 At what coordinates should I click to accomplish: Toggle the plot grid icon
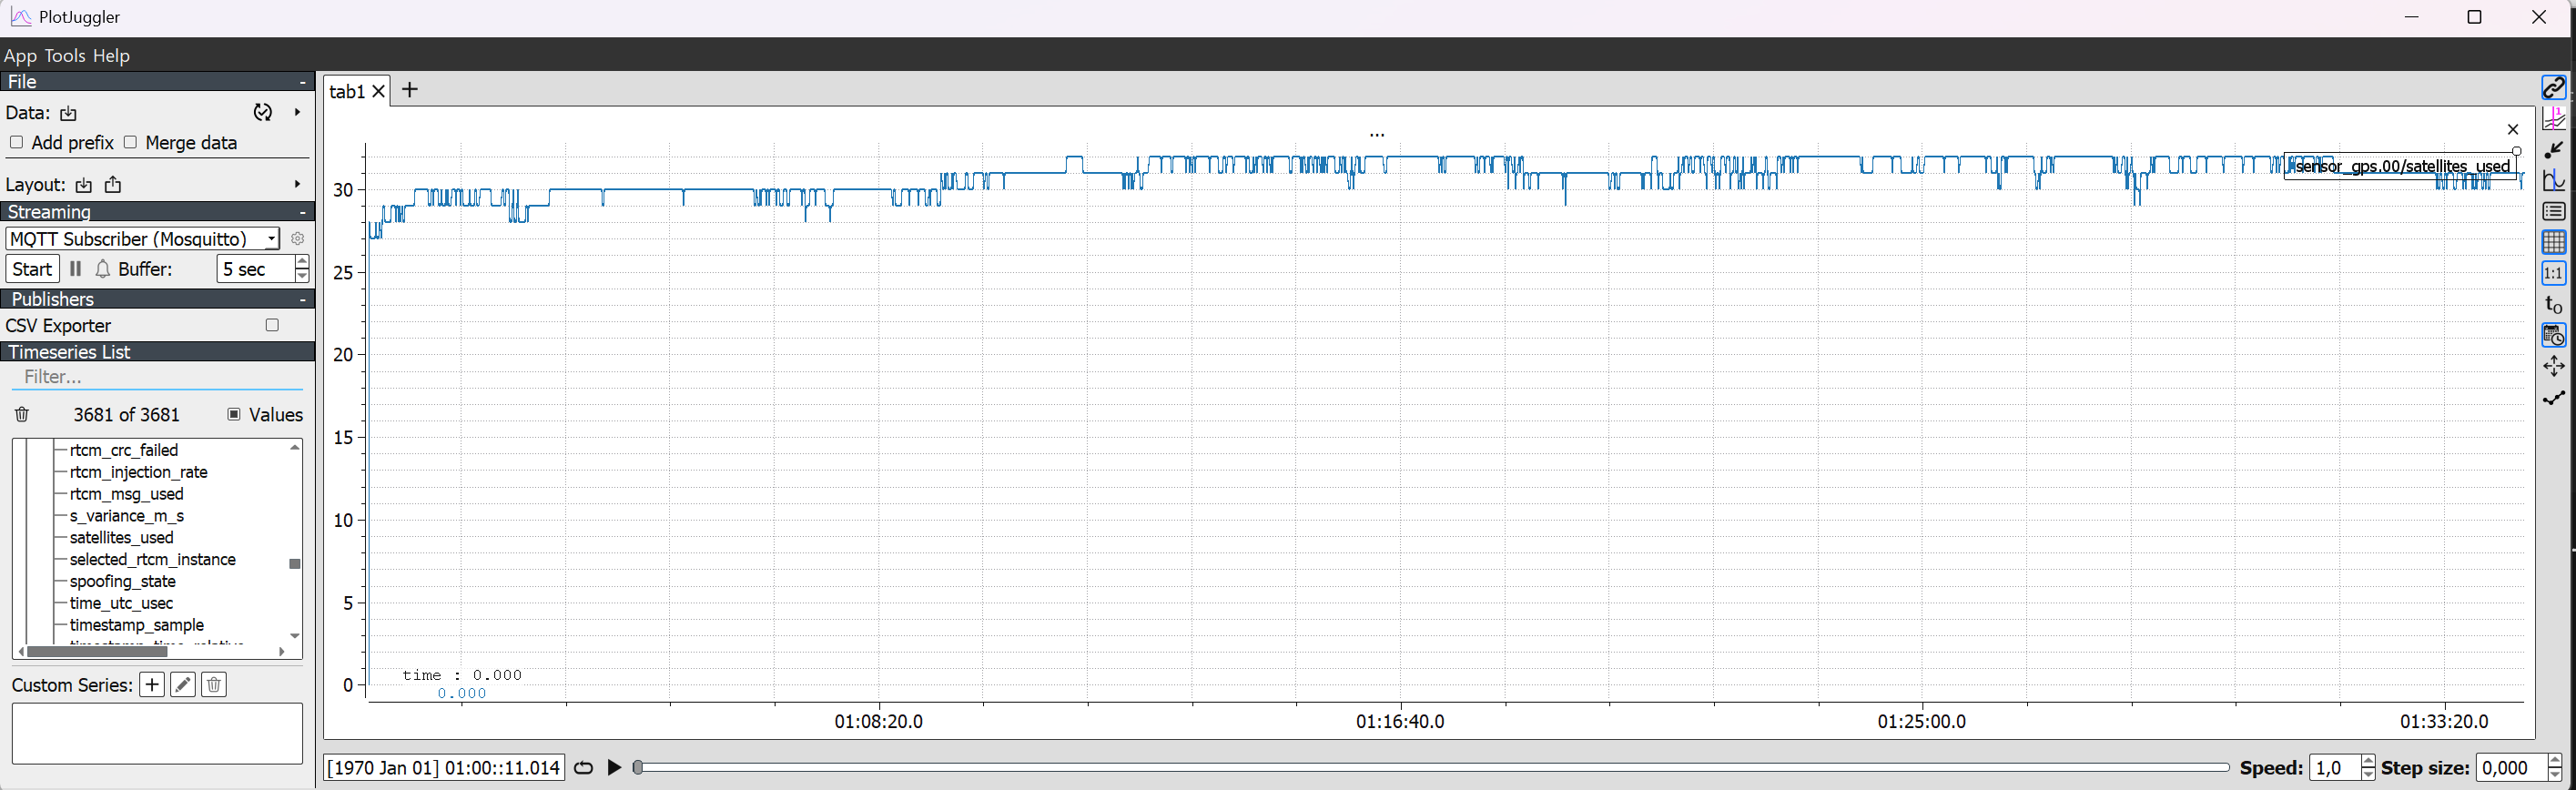[x=2553, y=242]
